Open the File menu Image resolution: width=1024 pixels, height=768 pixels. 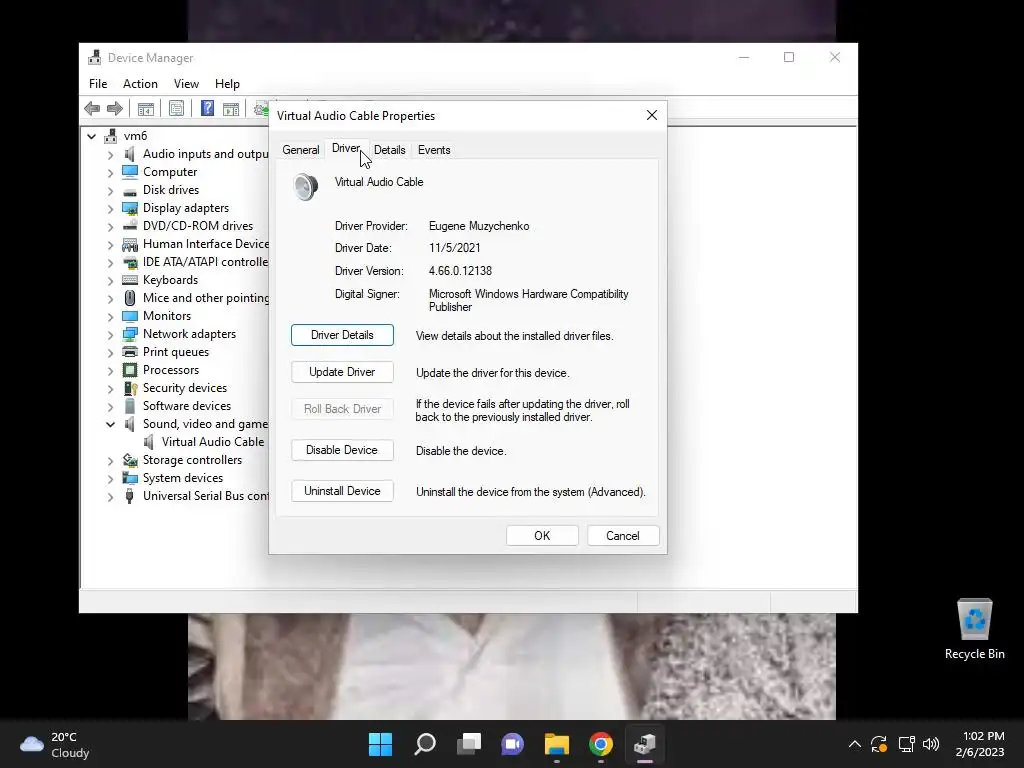coord(98,84)
